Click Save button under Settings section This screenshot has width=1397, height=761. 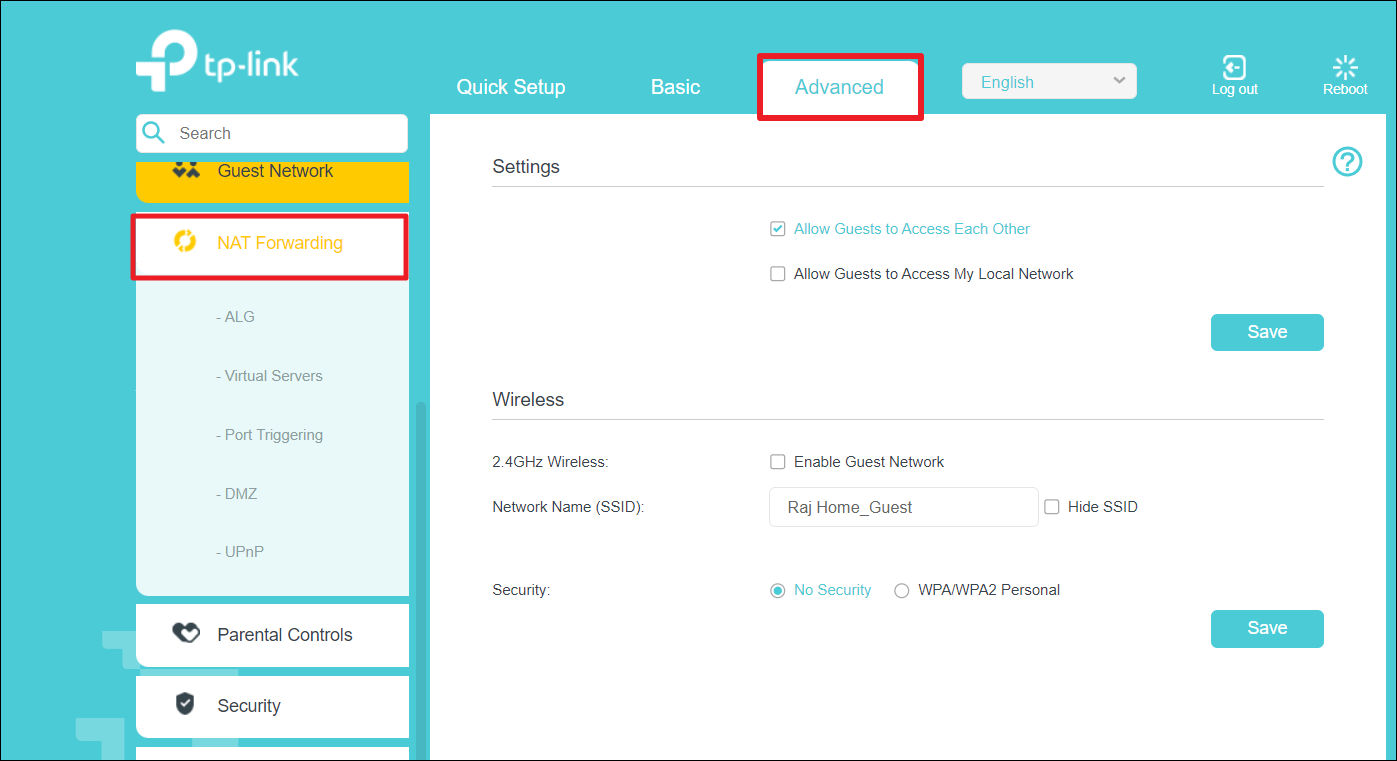(x=1266, y=332)
